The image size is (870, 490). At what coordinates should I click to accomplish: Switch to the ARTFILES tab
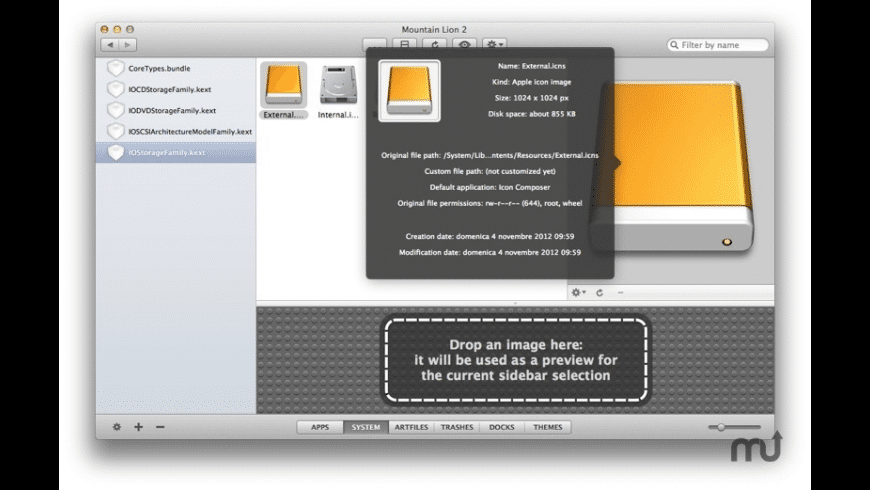[411, 427]
